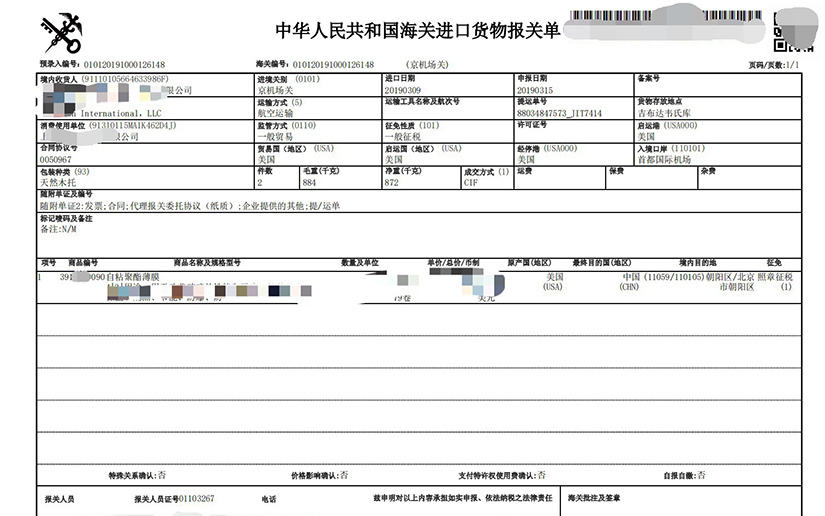Click the 成交方式 value CIF
Image resolution: width=825 pixels, height=516 pixels.
pos(471,183)
